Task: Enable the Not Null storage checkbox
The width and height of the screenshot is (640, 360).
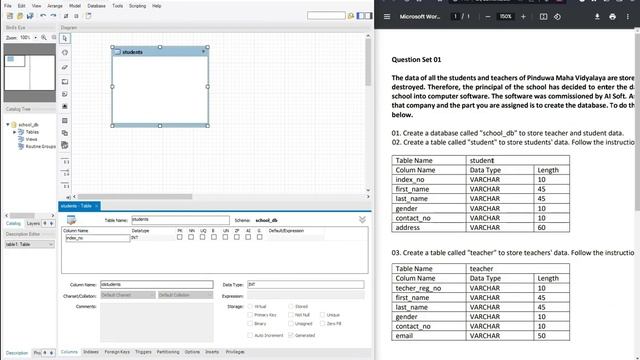Action: [x=291, y=315]
